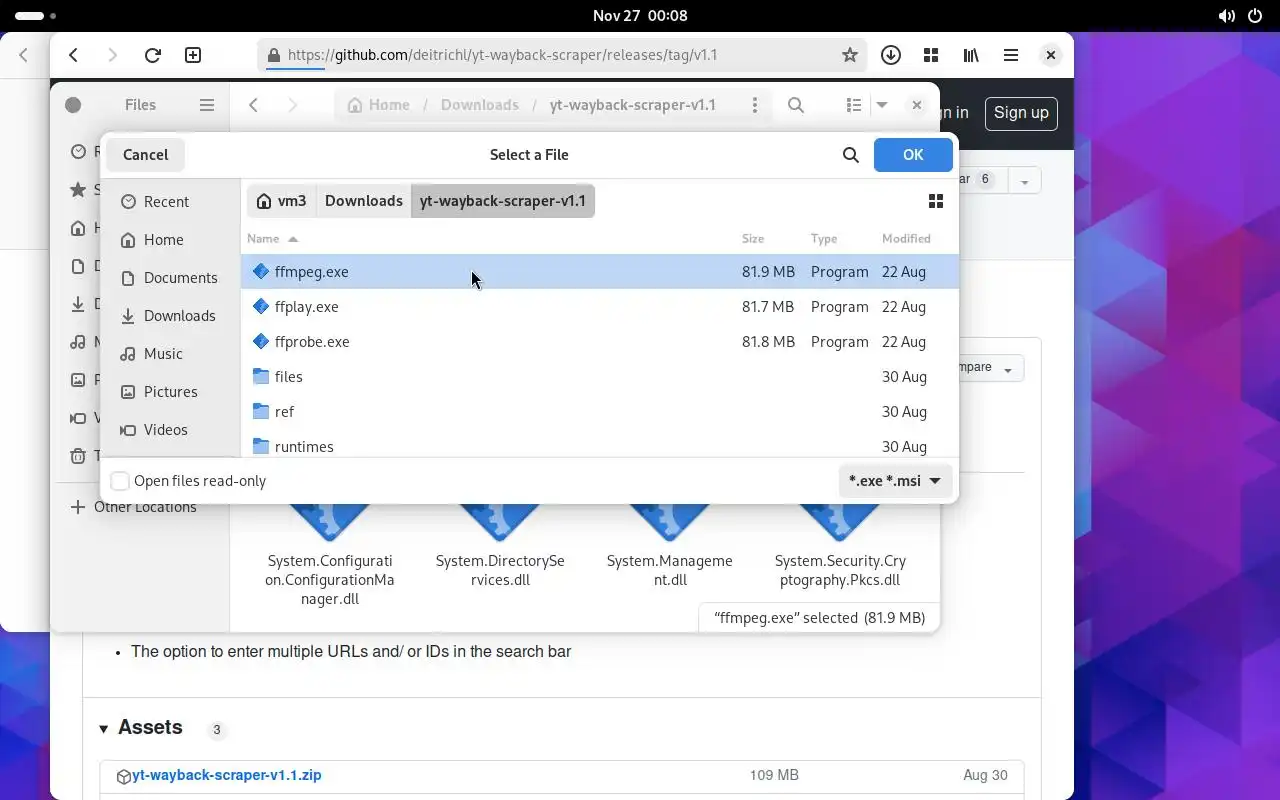Open system volume indicator in top bar
Image resolution: width=1280 pixels, height=800 pixels.
tap(1227, 16)
